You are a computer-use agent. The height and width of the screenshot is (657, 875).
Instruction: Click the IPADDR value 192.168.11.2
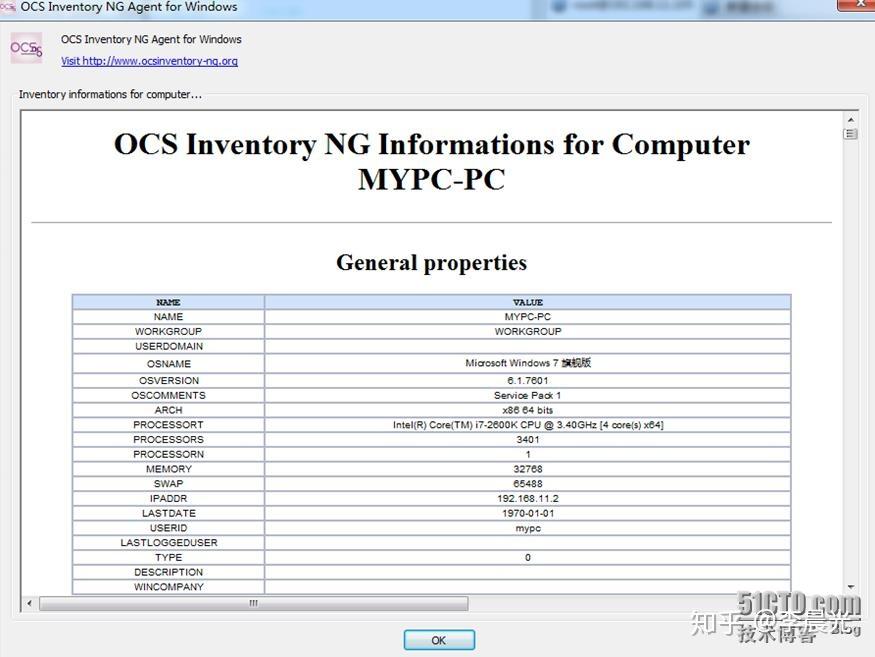(x=527, y=498)
